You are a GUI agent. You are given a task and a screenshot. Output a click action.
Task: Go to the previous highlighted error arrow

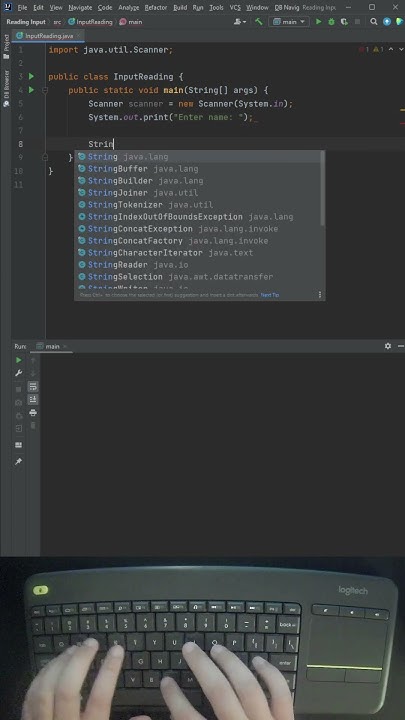(x=391, y=49)
